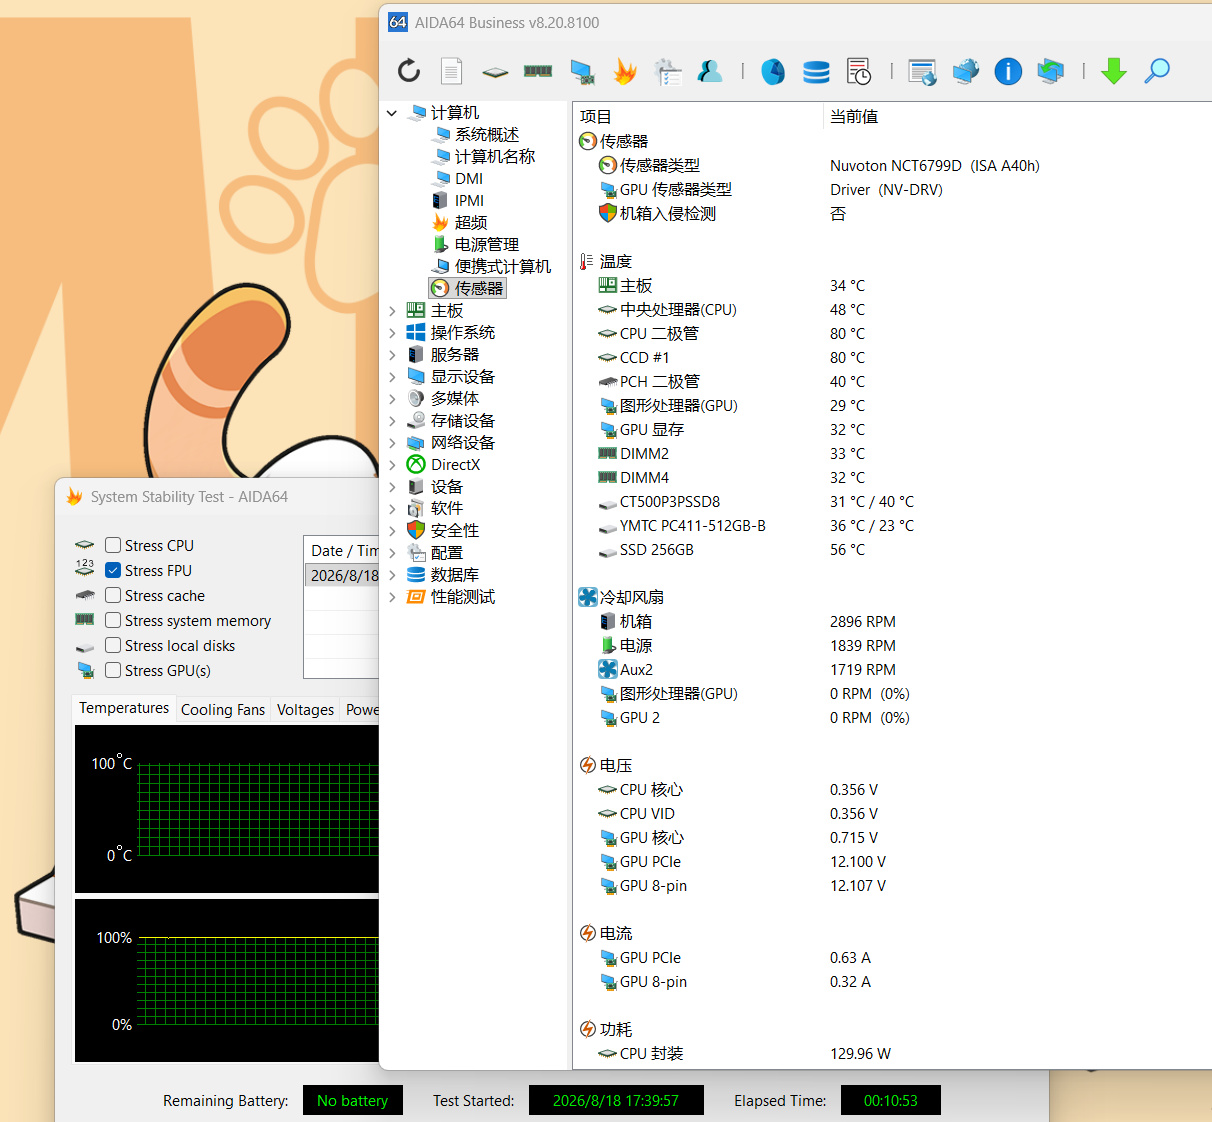The width and height of the screenshot is (1212, 1122).
Task: Enable the Stress cache checkbox
Action: click(x=113, y=595)
